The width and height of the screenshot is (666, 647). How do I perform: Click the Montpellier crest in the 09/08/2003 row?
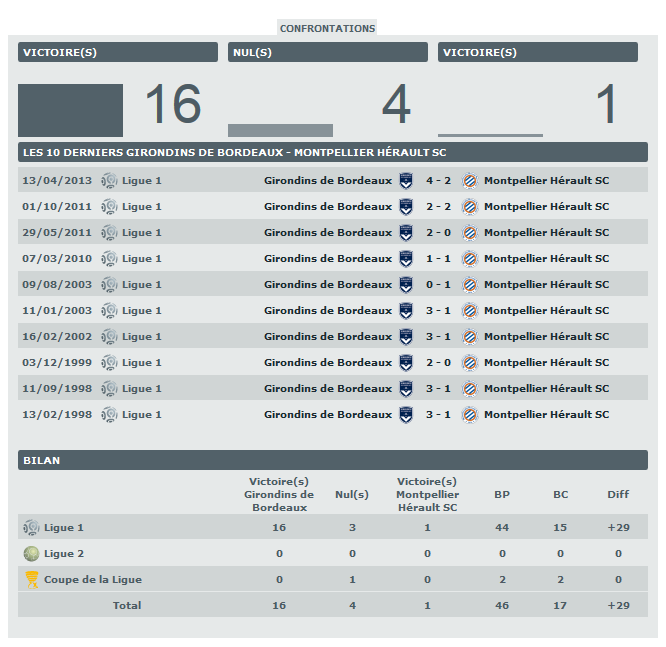(470, 285)
